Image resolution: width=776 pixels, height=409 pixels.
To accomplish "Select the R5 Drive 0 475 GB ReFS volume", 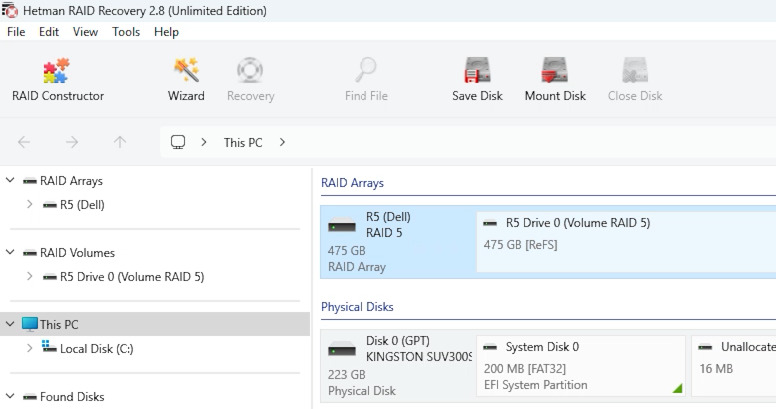I will click(x=626, y=242).
